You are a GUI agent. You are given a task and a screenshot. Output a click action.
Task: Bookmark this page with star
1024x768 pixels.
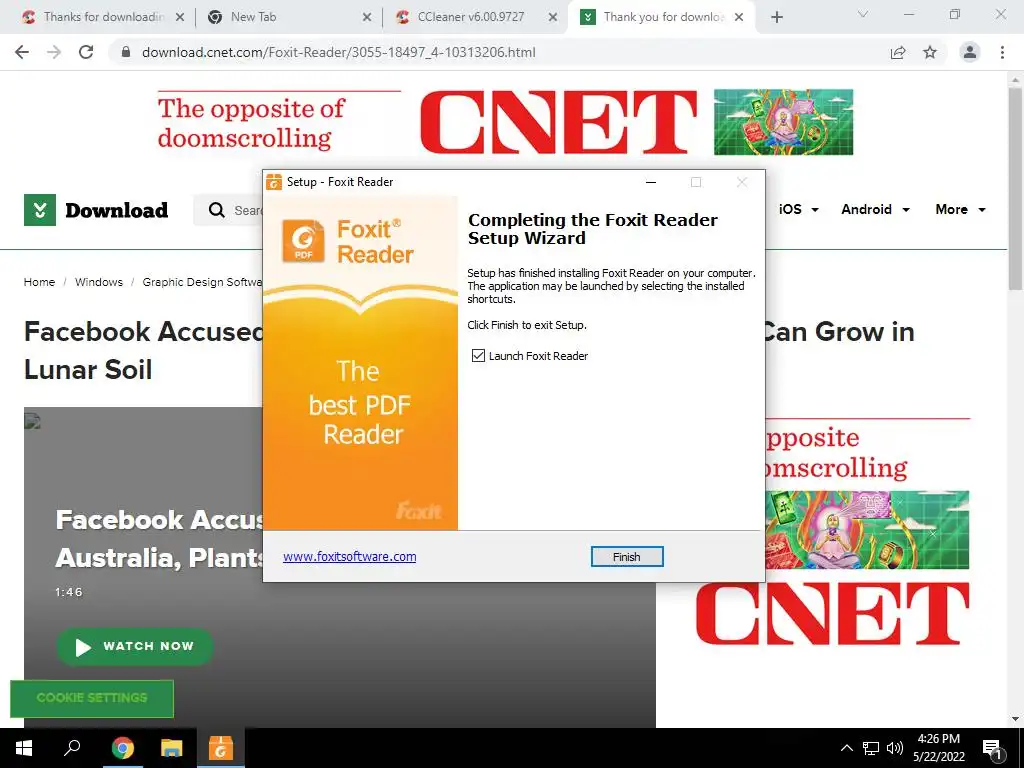point(930,52)
